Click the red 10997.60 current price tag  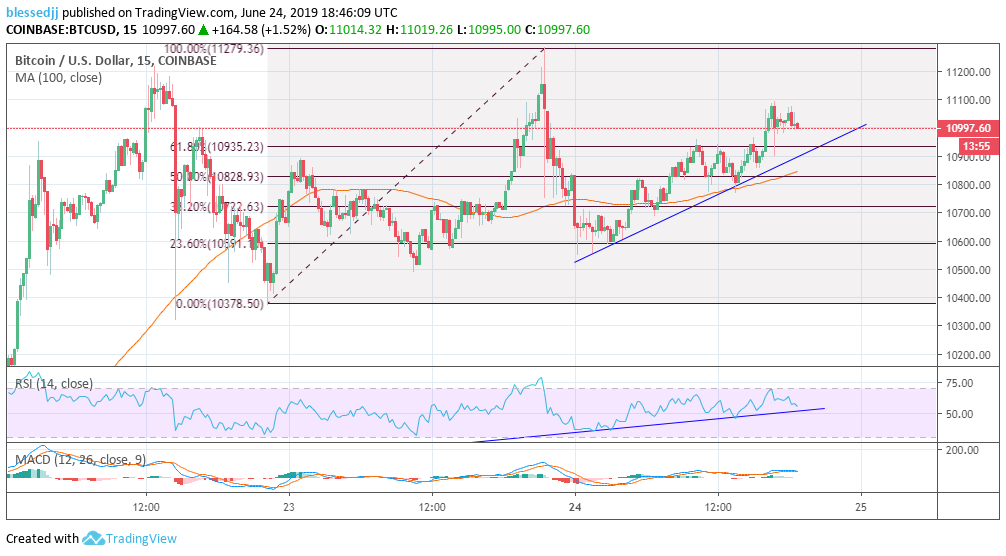pyautogui.click(x=968, y=128)
